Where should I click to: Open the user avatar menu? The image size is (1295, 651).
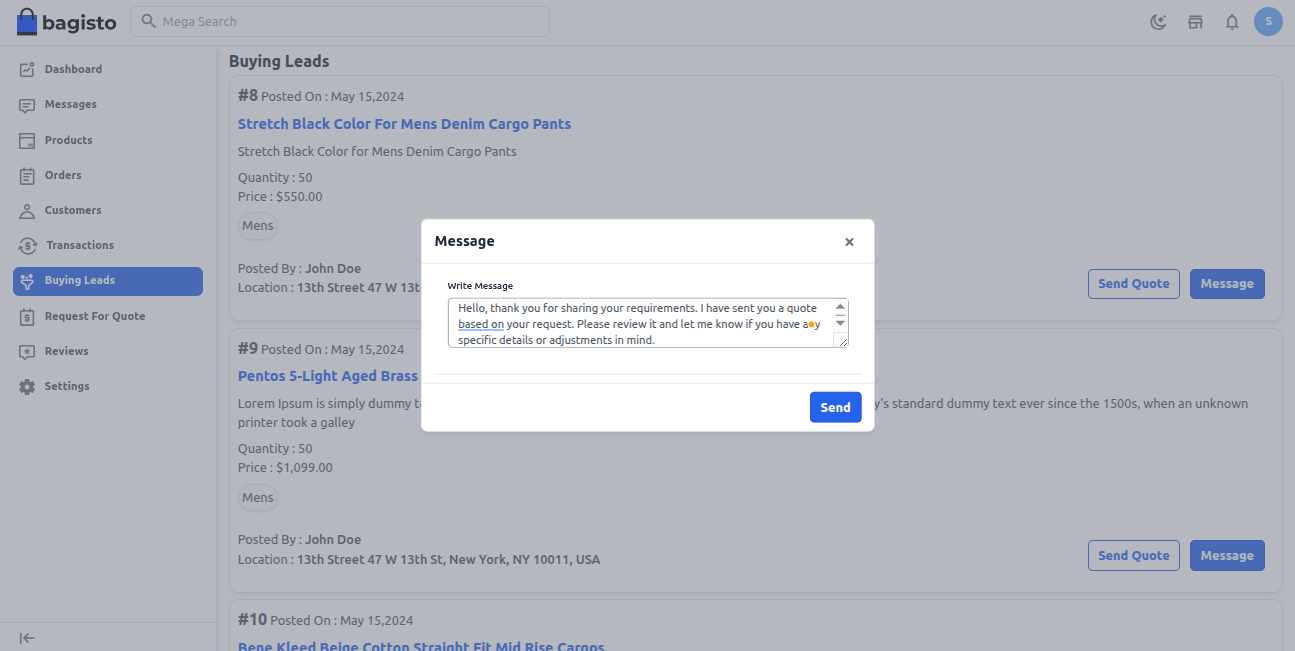[x=1268, y=21]
